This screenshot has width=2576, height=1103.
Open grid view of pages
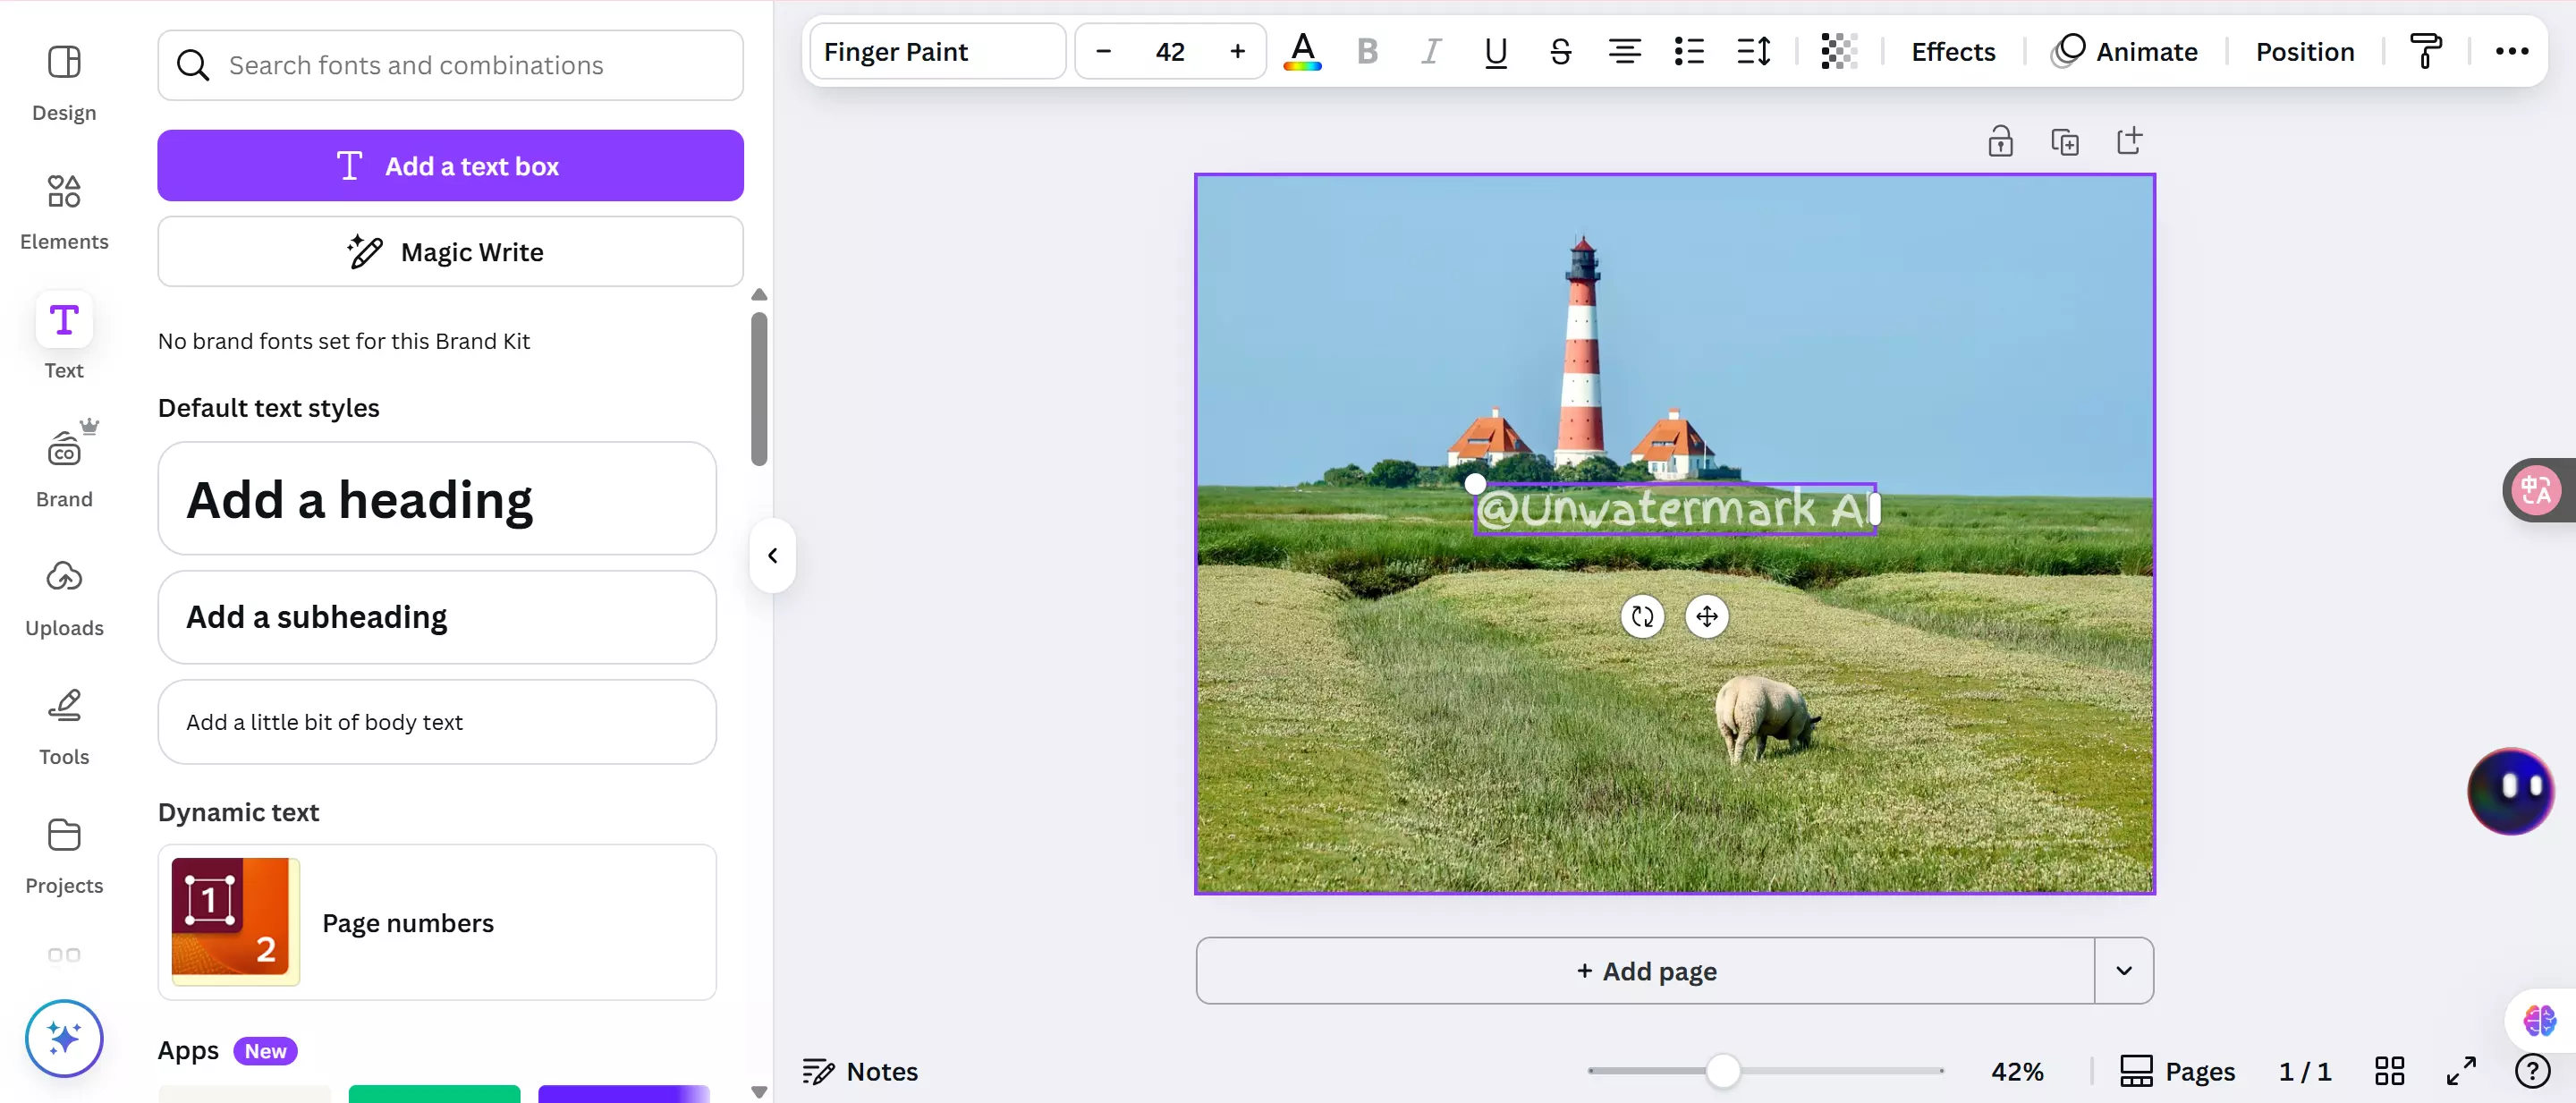[x=2389, y=1071]
